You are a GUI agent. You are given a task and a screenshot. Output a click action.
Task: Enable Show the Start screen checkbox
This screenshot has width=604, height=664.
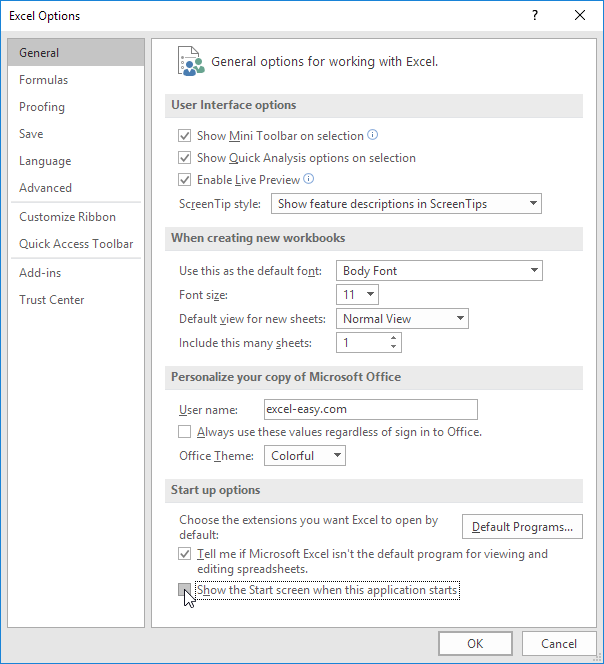click(184, 590)
